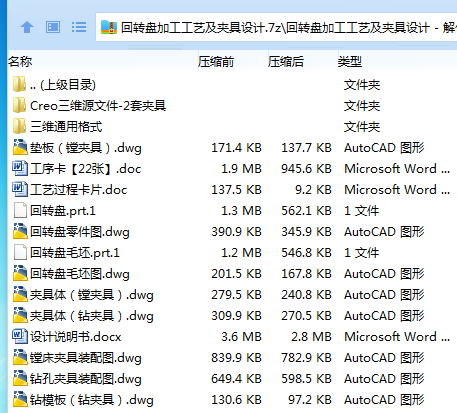Select file name 垫板（镗夹具）.dwg
This screenshot has width=457, height=413.
(86, 148)
